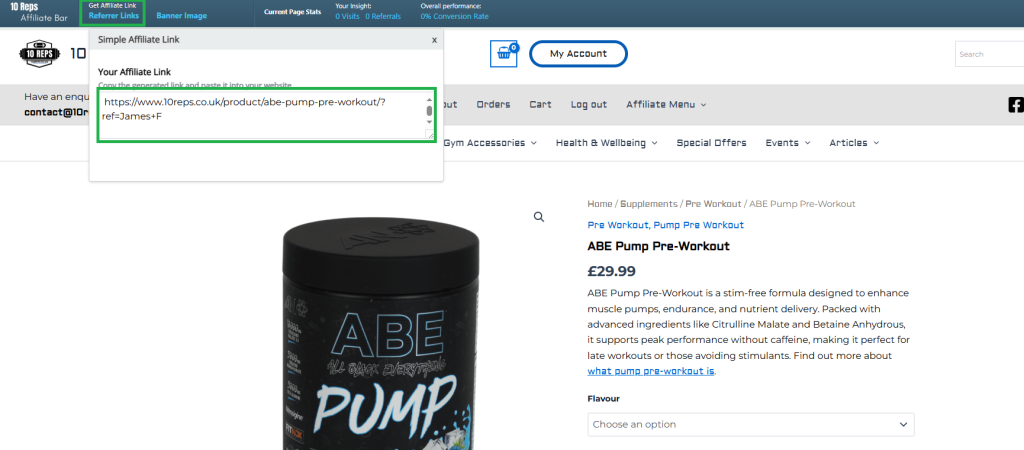Click the textarea scrollbar up arrow
1024x450 pixels.
coord(429,99)
